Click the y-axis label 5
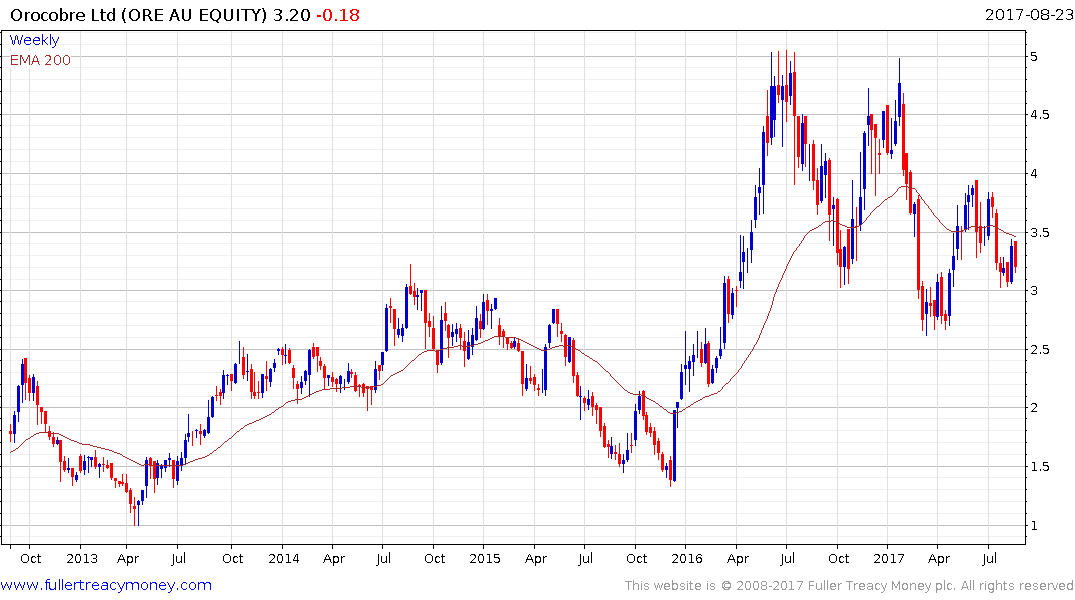Viewport: 1075px width, 600px height. pos(1035,56)
